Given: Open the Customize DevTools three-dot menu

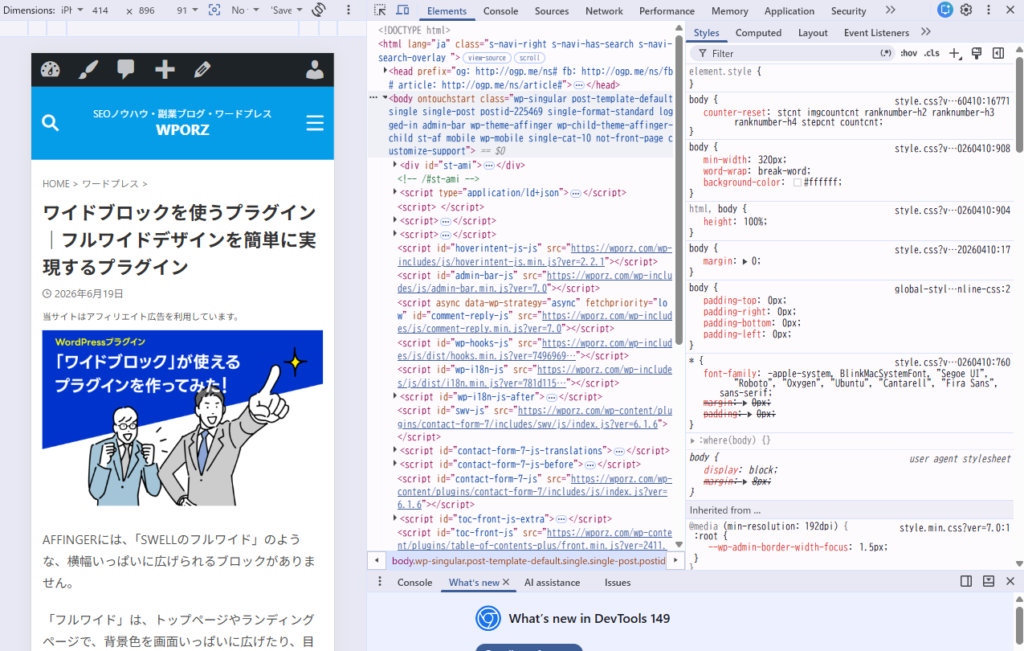Looking at the screenshot, I should click(x=988, y=10).
